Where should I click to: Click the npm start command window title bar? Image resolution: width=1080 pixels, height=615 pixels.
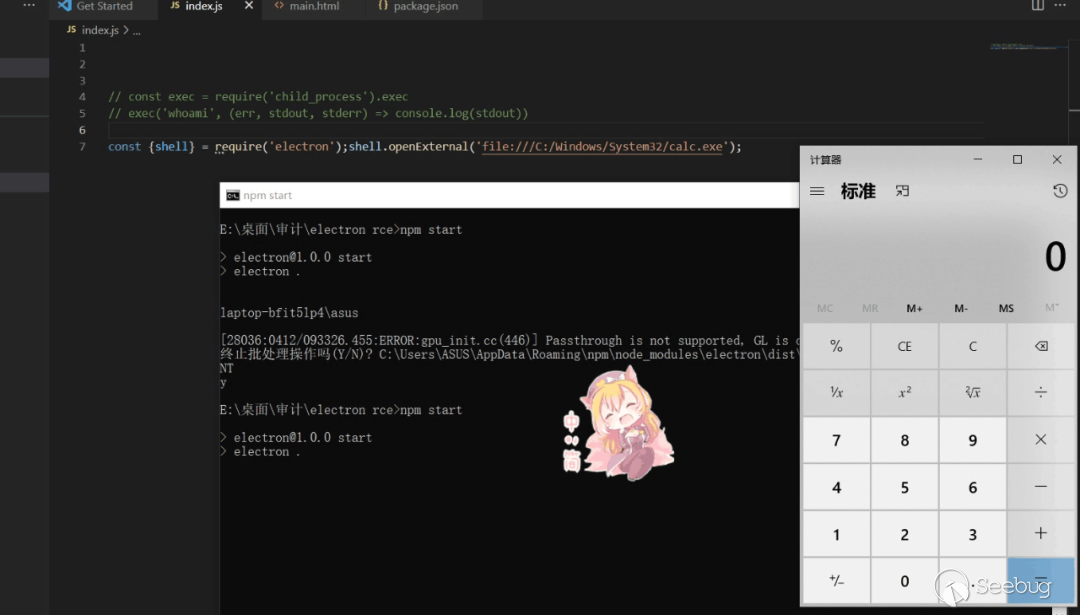tap(500, 195)
